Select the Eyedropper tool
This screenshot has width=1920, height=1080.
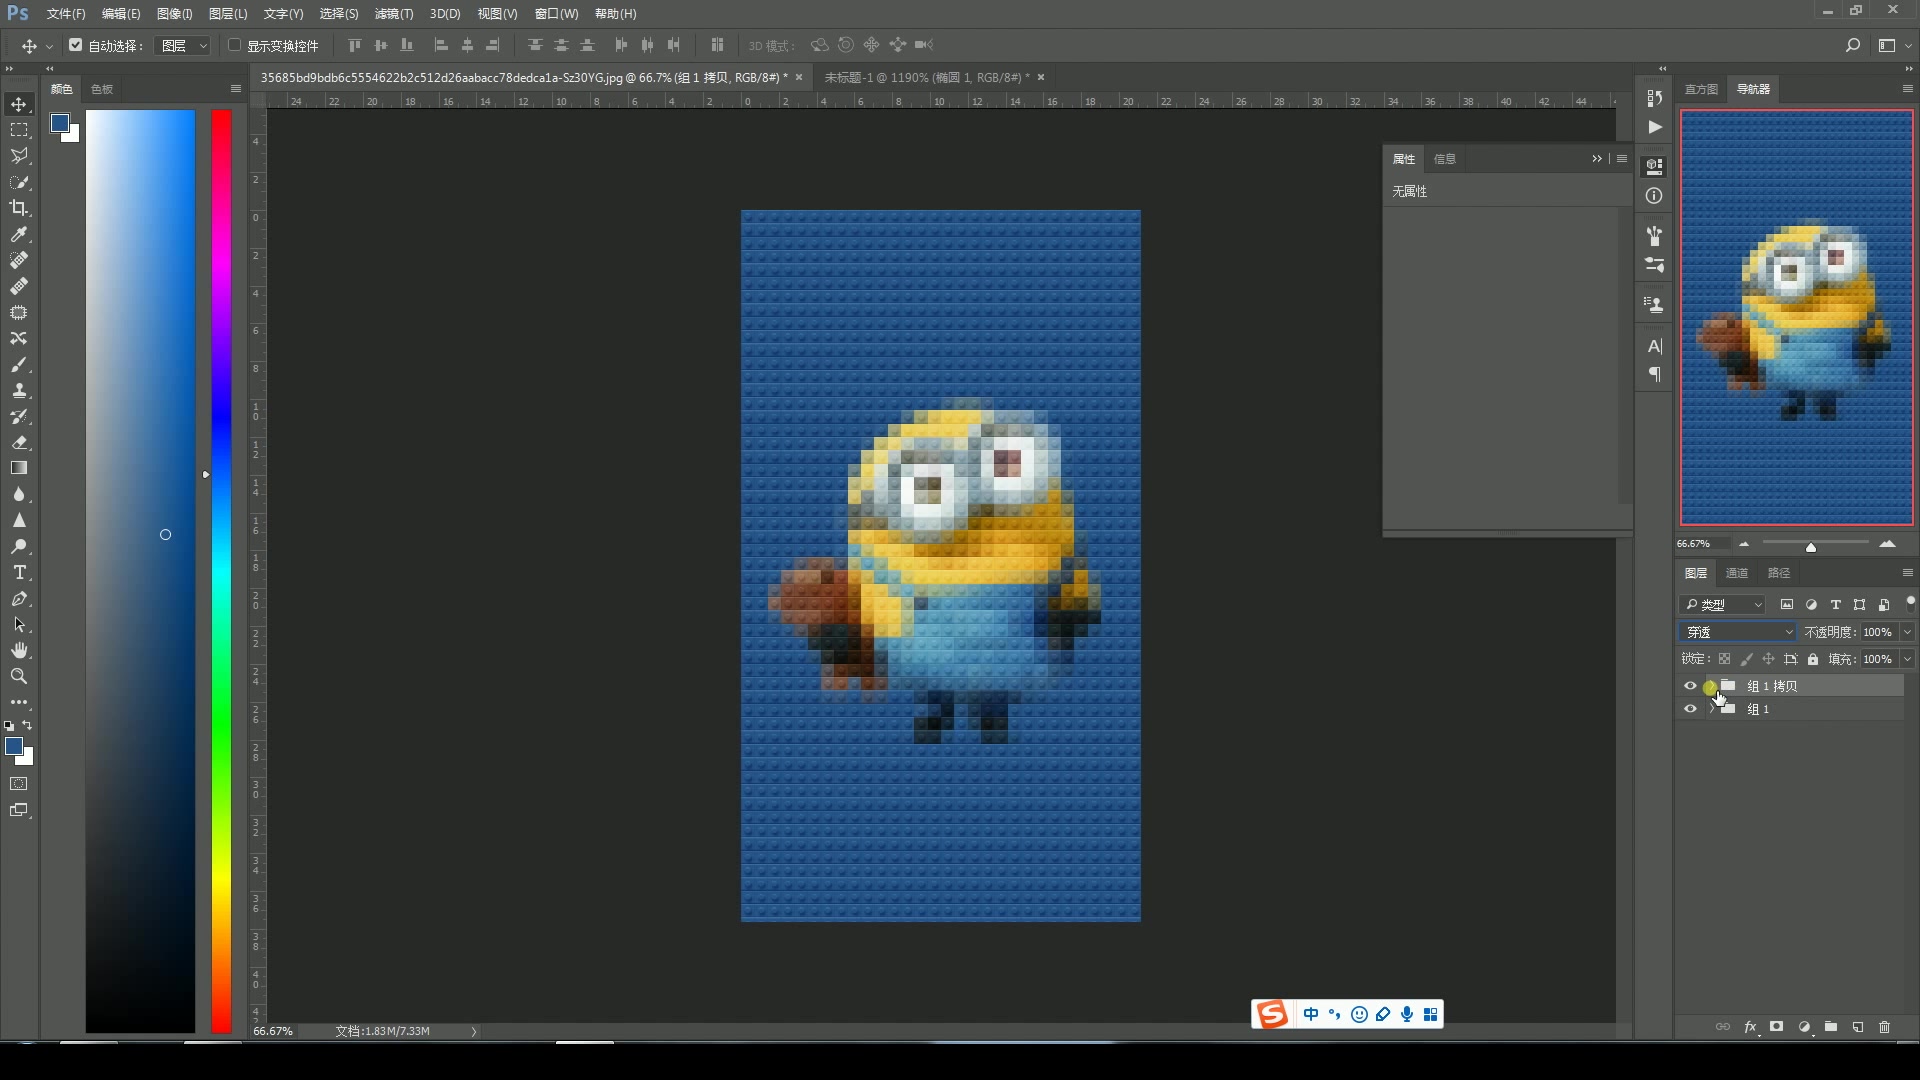pyautogui.click(x=19, y=234)
